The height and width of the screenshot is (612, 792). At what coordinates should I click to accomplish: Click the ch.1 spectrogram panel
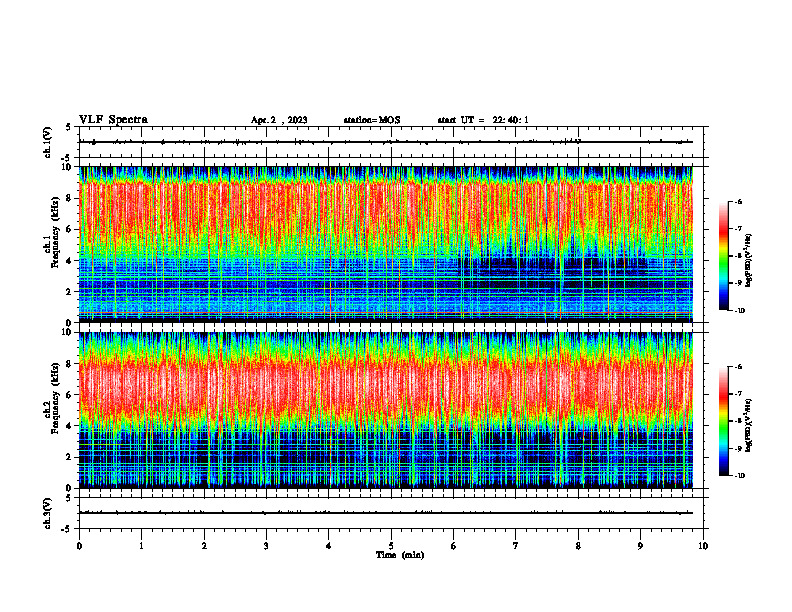pyautogui.click(x=385, y=244)
